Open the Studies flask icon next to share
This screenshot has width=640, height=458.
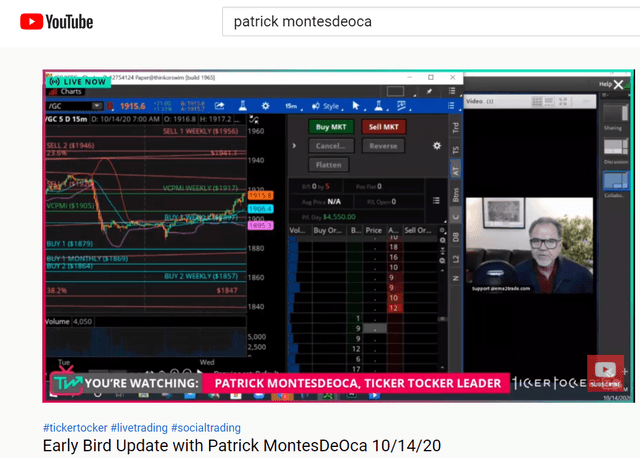tap(242, 106)
